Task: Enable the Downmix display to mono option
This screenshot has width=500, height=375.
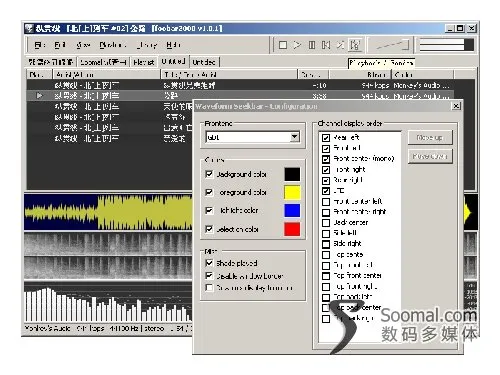Action: tap(209, 287)
